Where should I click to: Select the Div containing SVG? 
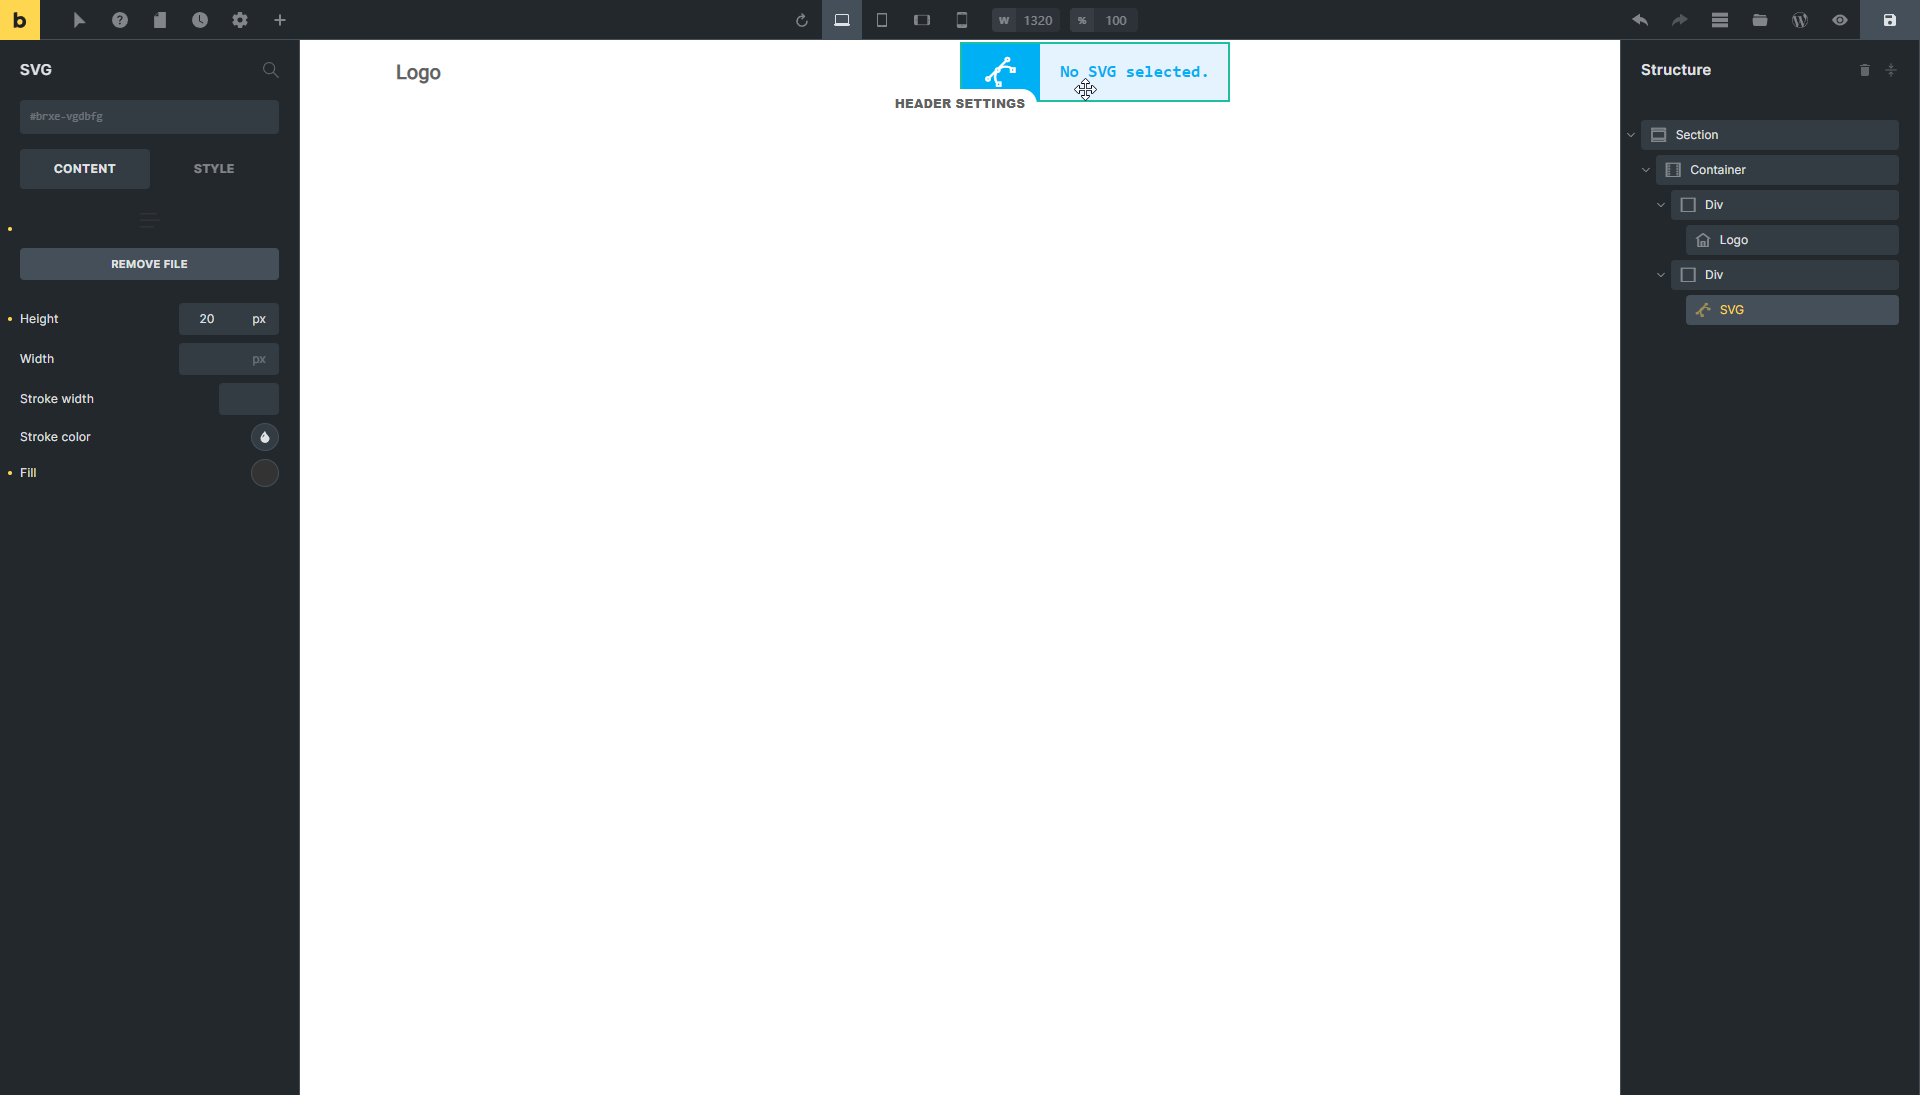1785,275
